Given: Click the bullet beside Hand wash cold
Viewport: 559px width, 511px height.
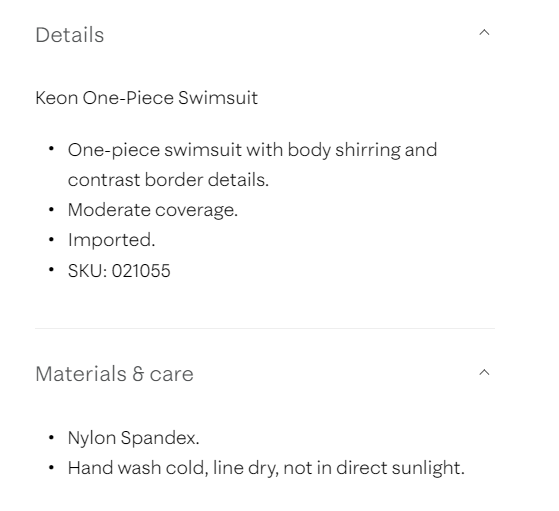Looking at the screenshot, I should 51,467.
